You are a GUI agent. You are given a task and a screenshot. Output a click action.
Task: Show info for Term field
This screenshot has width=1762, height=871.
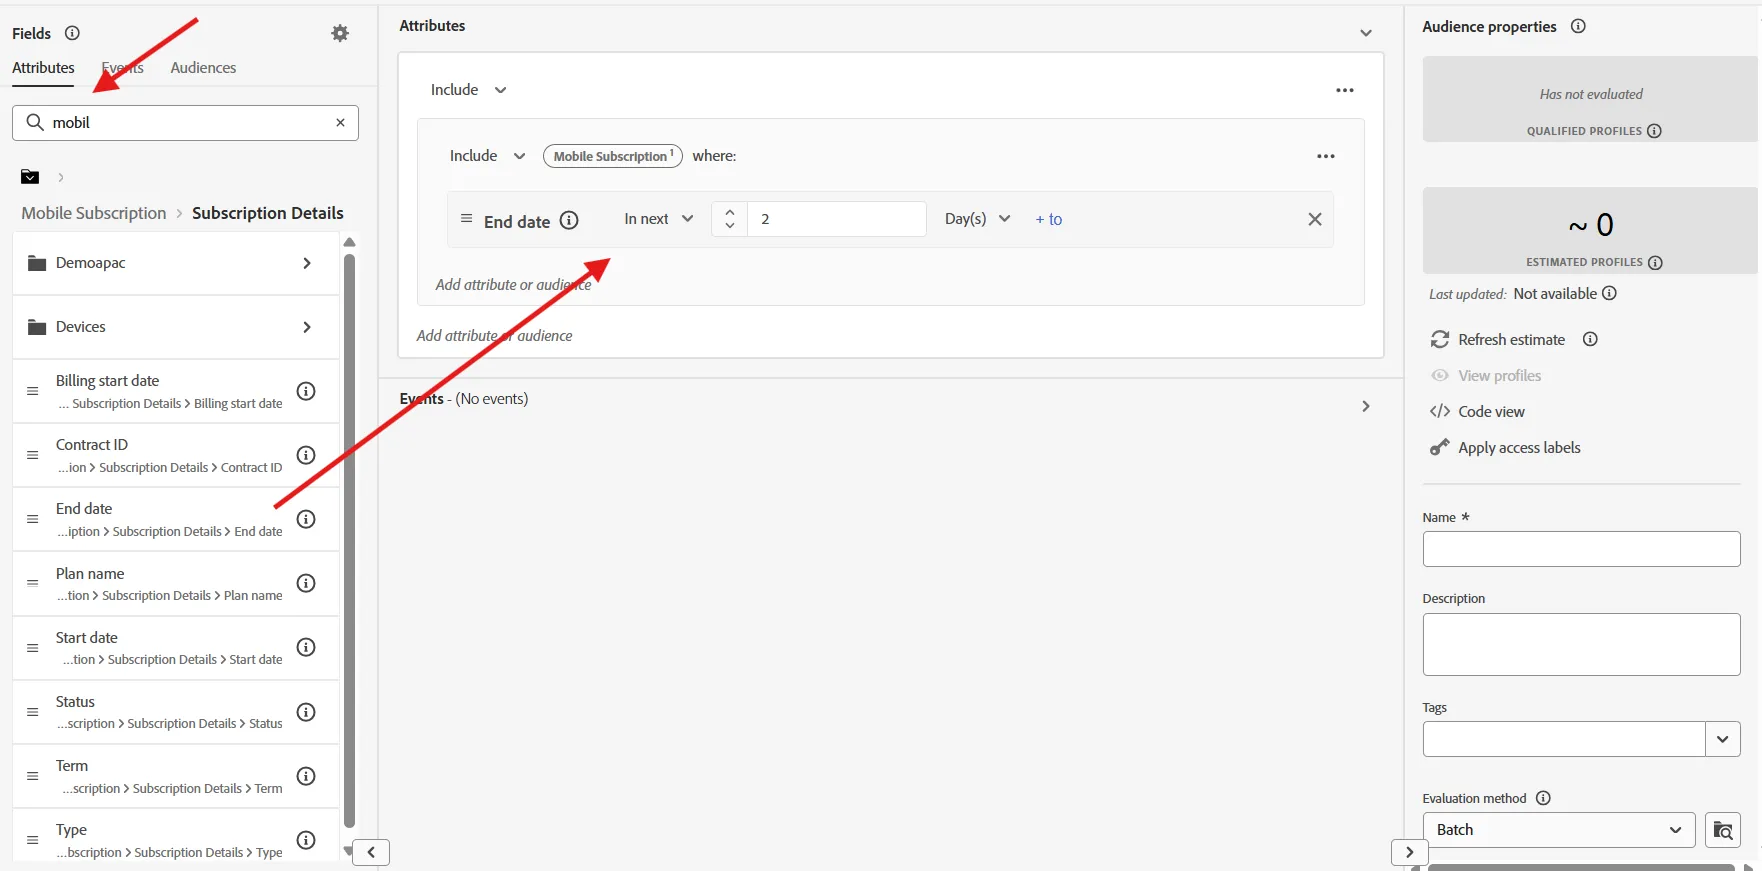[x=307, y=776]
